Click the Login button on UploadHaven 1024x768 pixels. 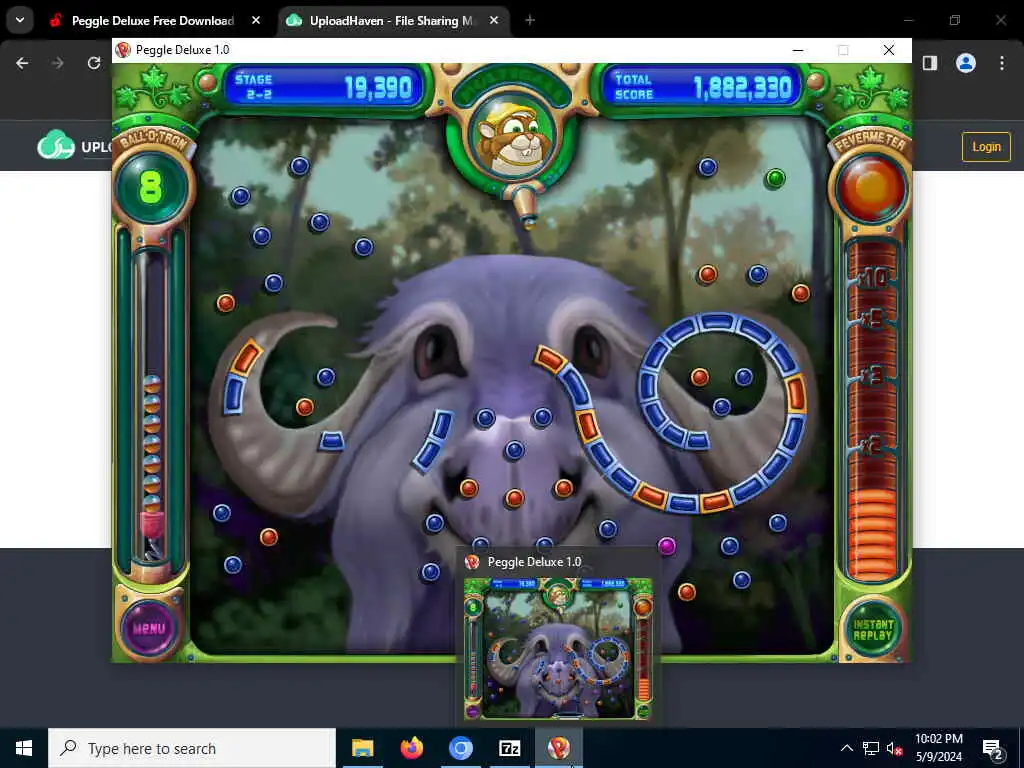[986, 147]
